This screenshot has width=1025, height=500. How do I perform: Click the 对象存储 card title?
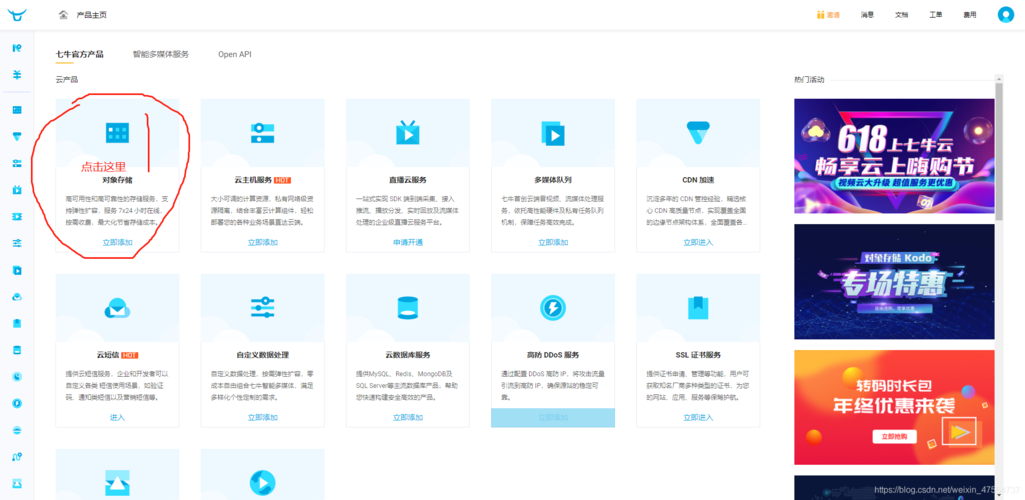point(118,179)
